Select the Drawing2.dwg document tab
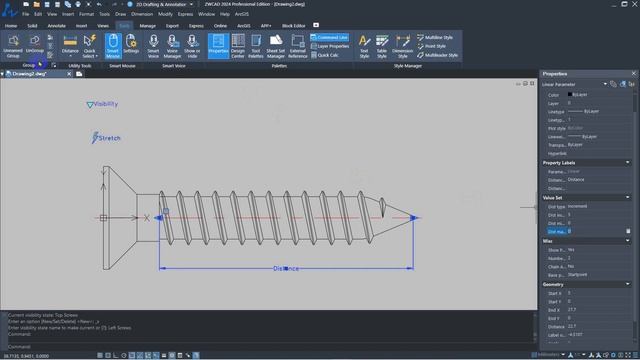640x360 pixels. [29, 74]
